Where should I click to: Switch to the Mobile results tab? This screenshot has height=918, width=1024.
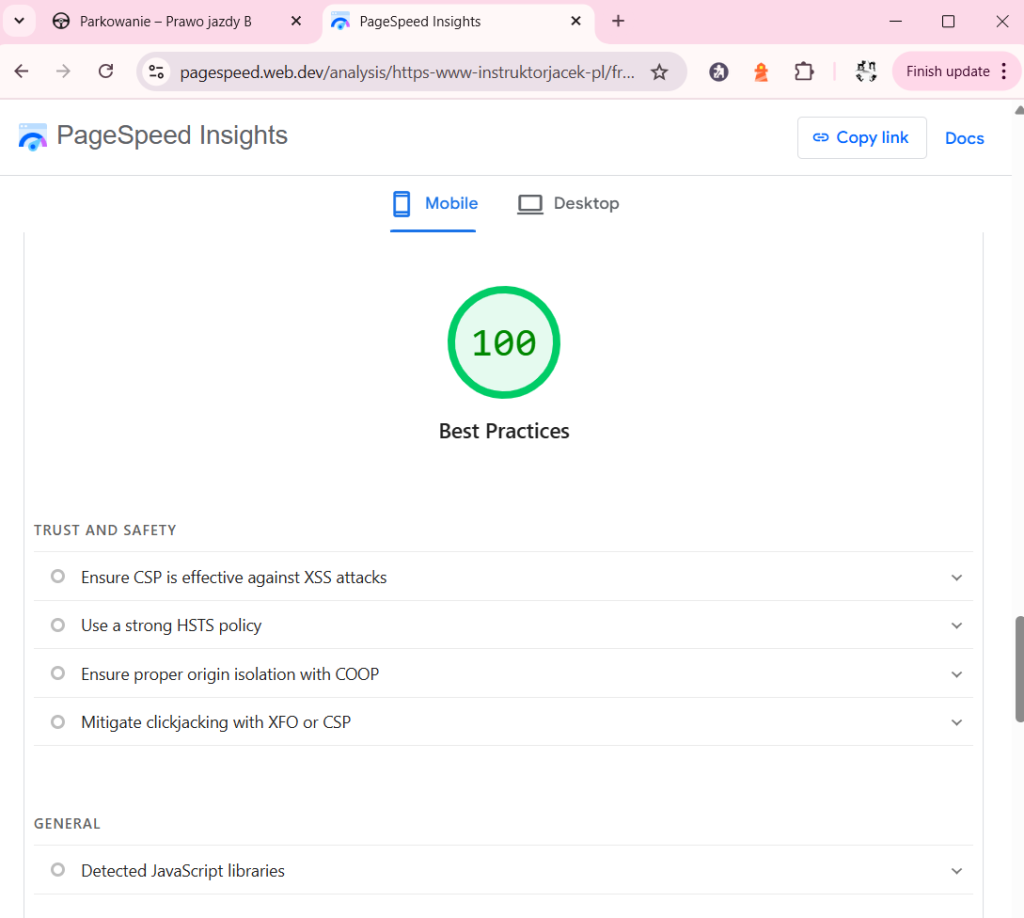[x=434, y=204]
